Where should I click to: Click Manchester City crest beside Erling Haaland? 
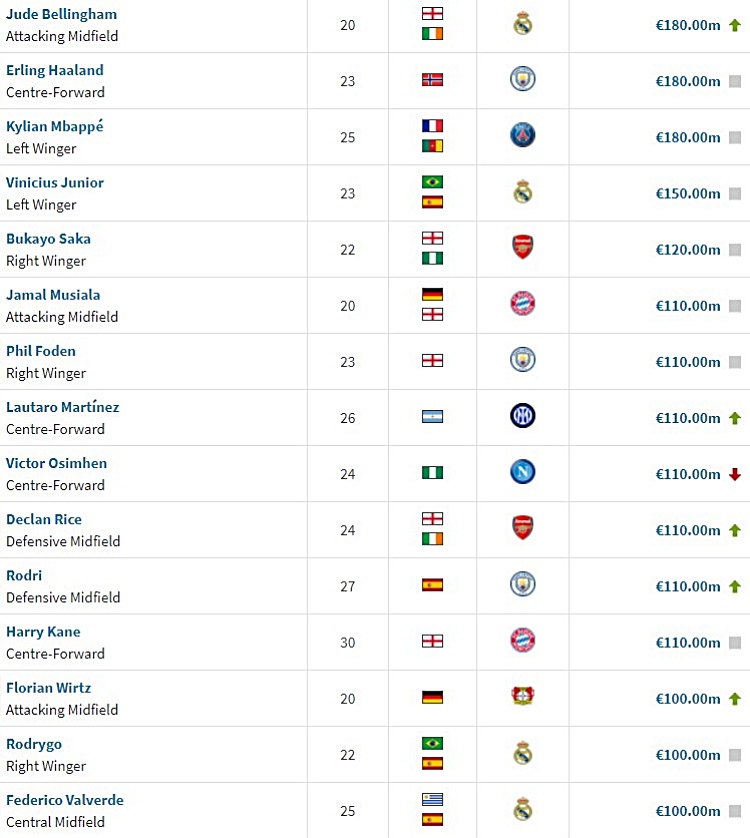click(x=522, y=79)
